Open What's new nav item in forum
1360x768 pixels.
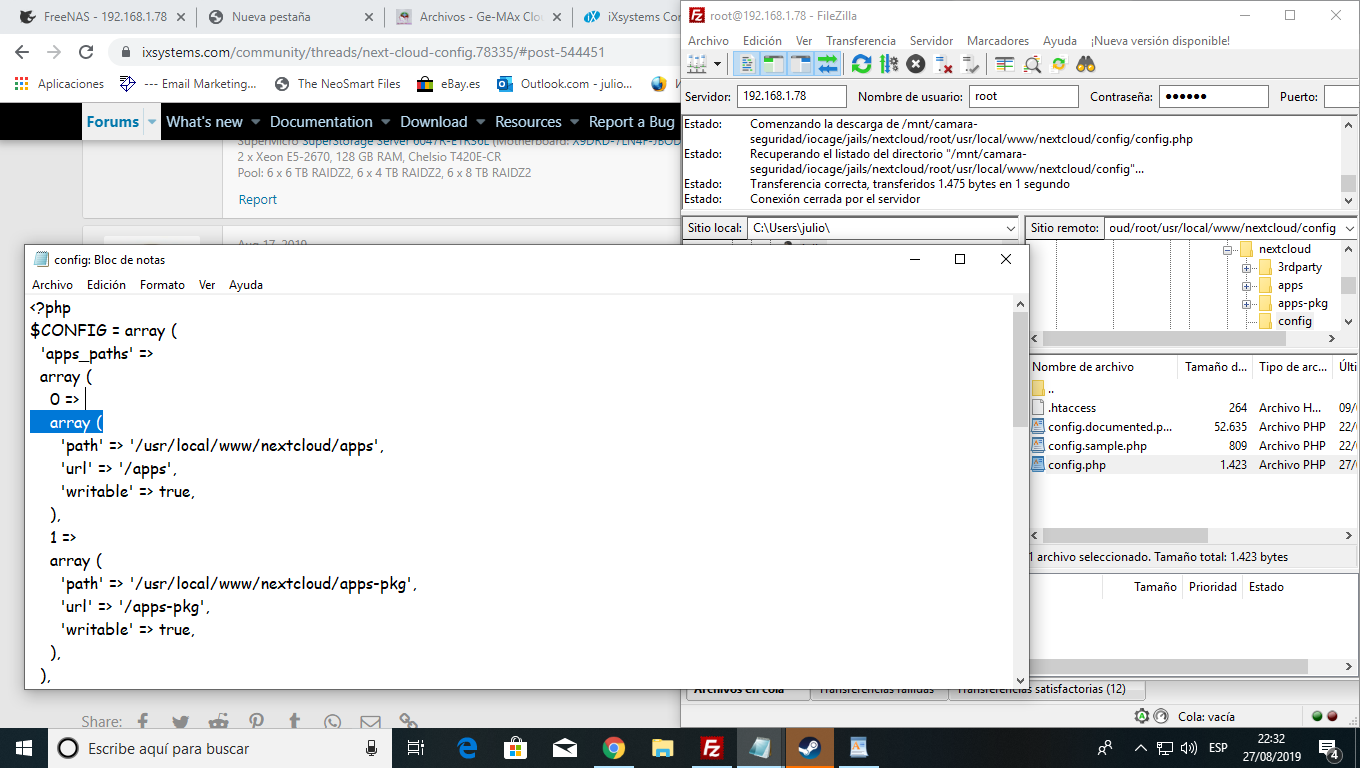pyautogui.click(x=205, y=122)
